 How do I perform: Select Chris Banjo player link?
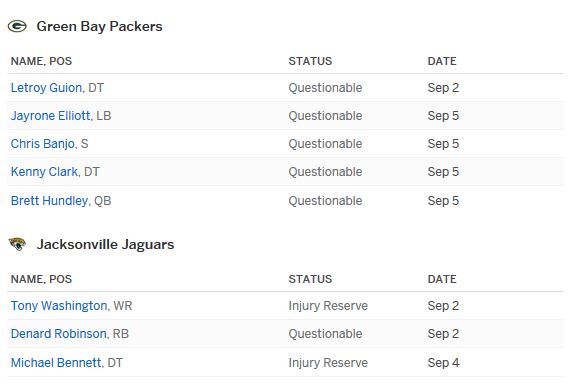pyautogui.click(x=43, y=144)
